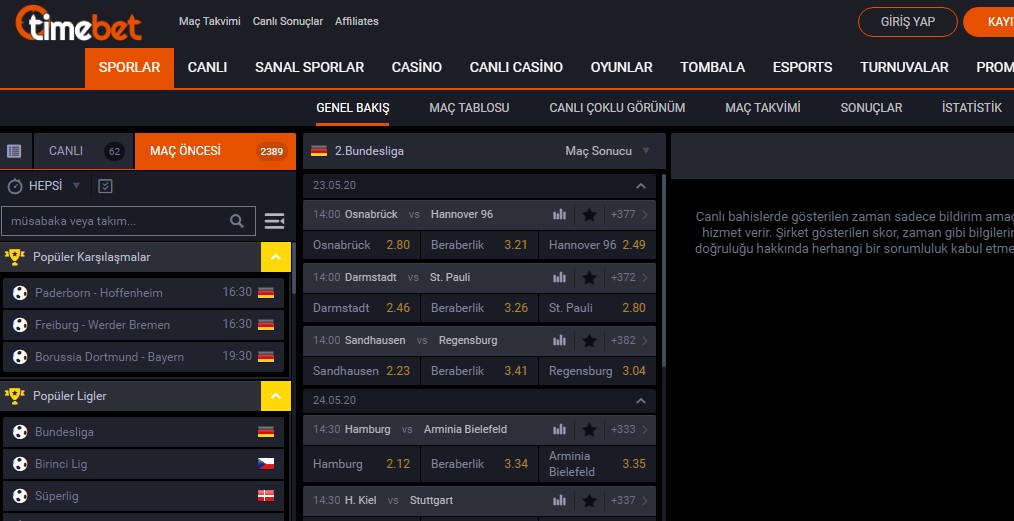
Task: Click the match list vertical scrollbar
Action: pos(663,271)
